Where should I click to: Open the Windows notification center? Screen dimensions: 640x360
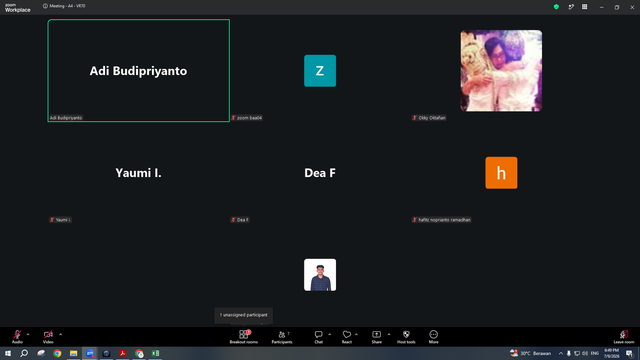coord(630,353)
